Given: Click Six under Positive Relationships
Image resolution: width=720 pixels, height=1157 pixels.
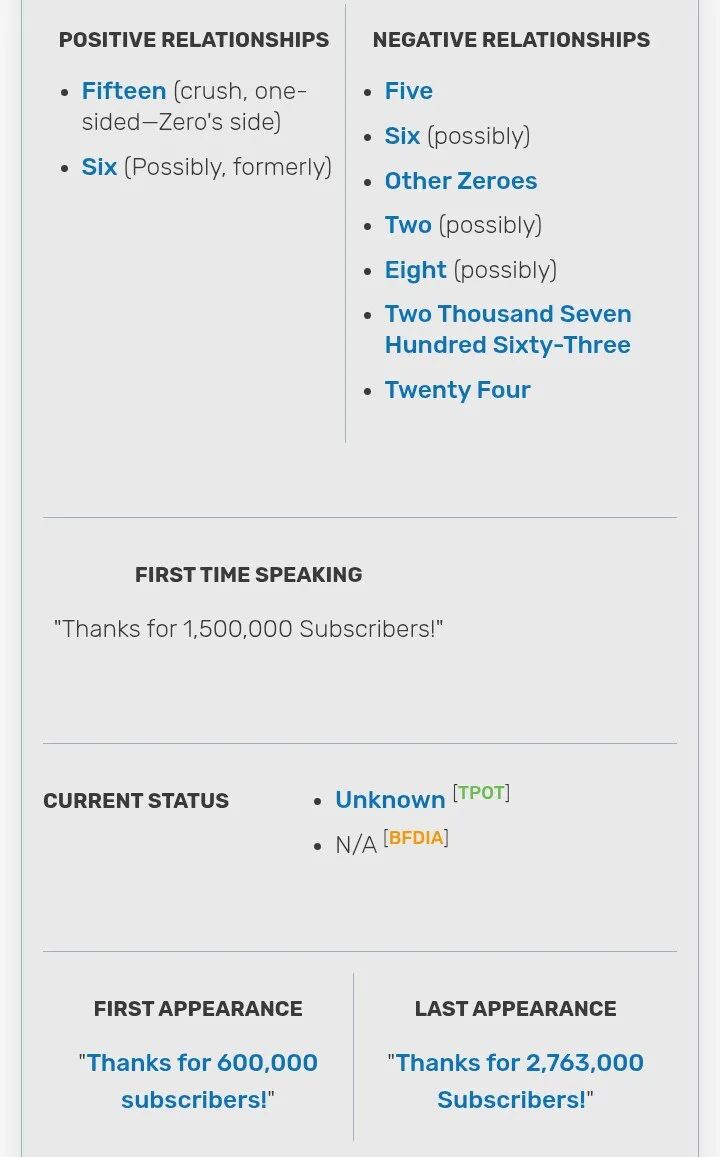Looking at the screenshot, I should click(x=99, y=167).
